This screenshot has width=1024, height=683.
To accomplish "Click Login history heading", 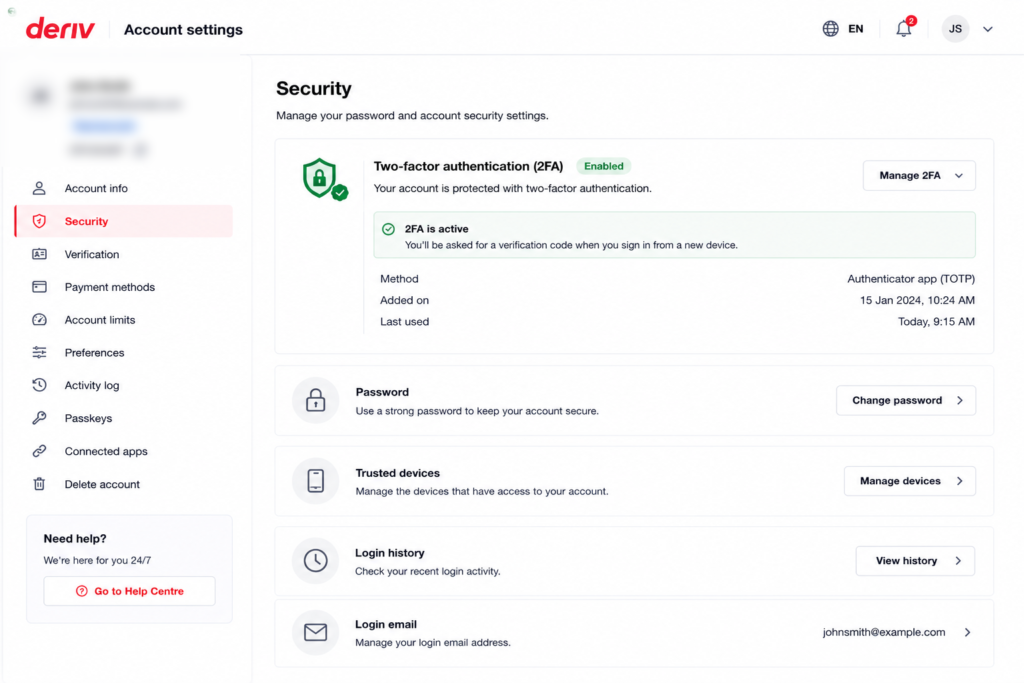I will 389,553.
